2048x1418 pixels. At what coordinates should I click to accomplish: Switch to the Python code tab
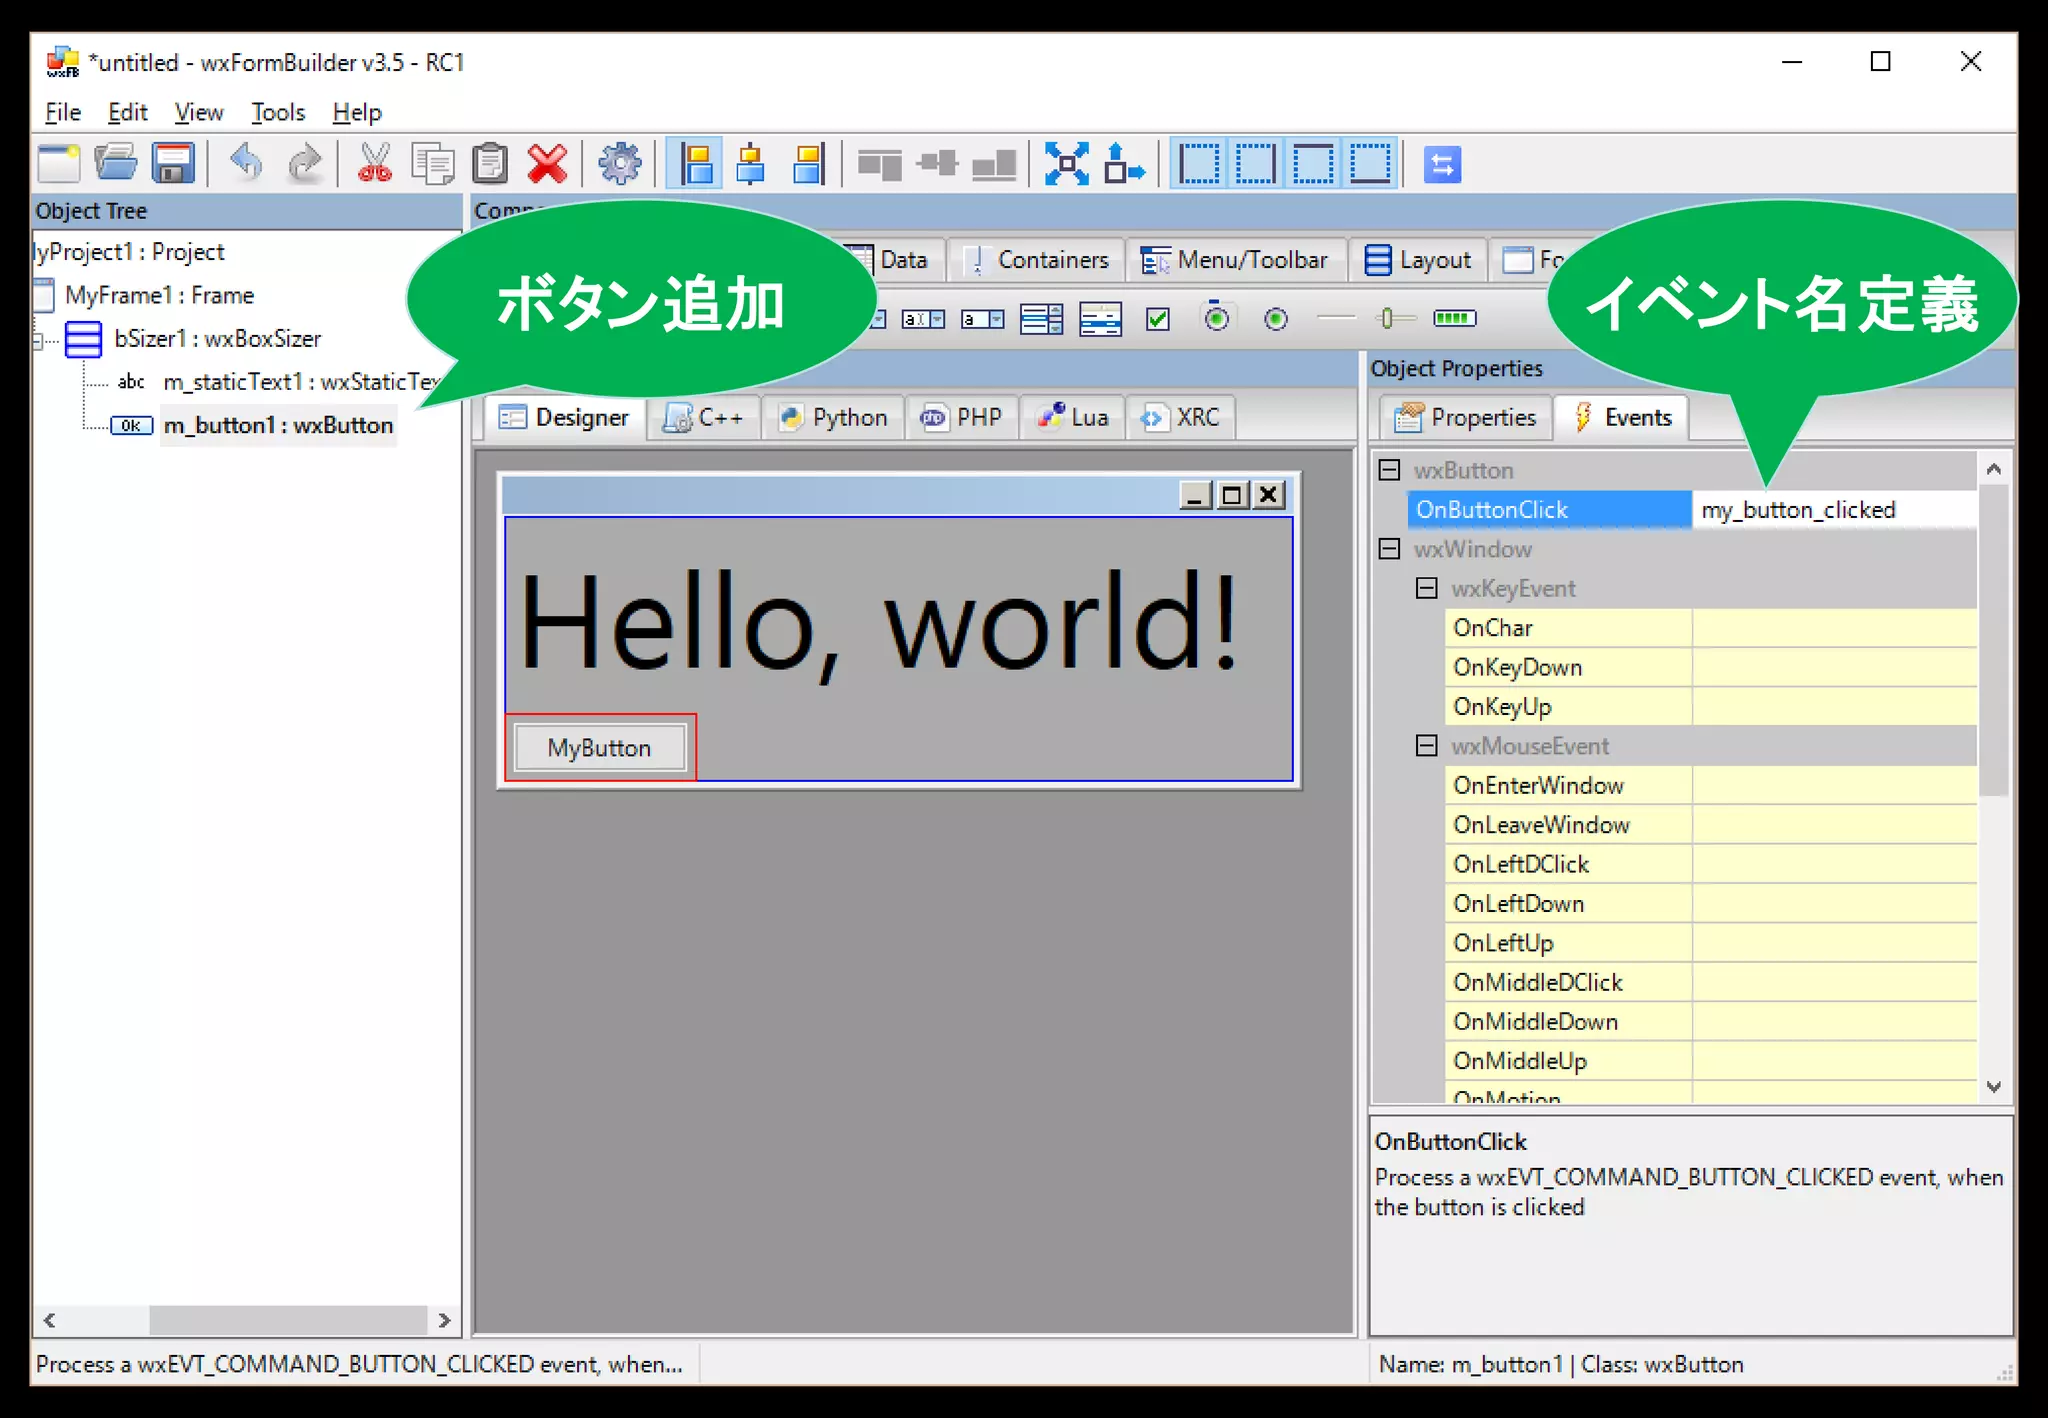833,417
